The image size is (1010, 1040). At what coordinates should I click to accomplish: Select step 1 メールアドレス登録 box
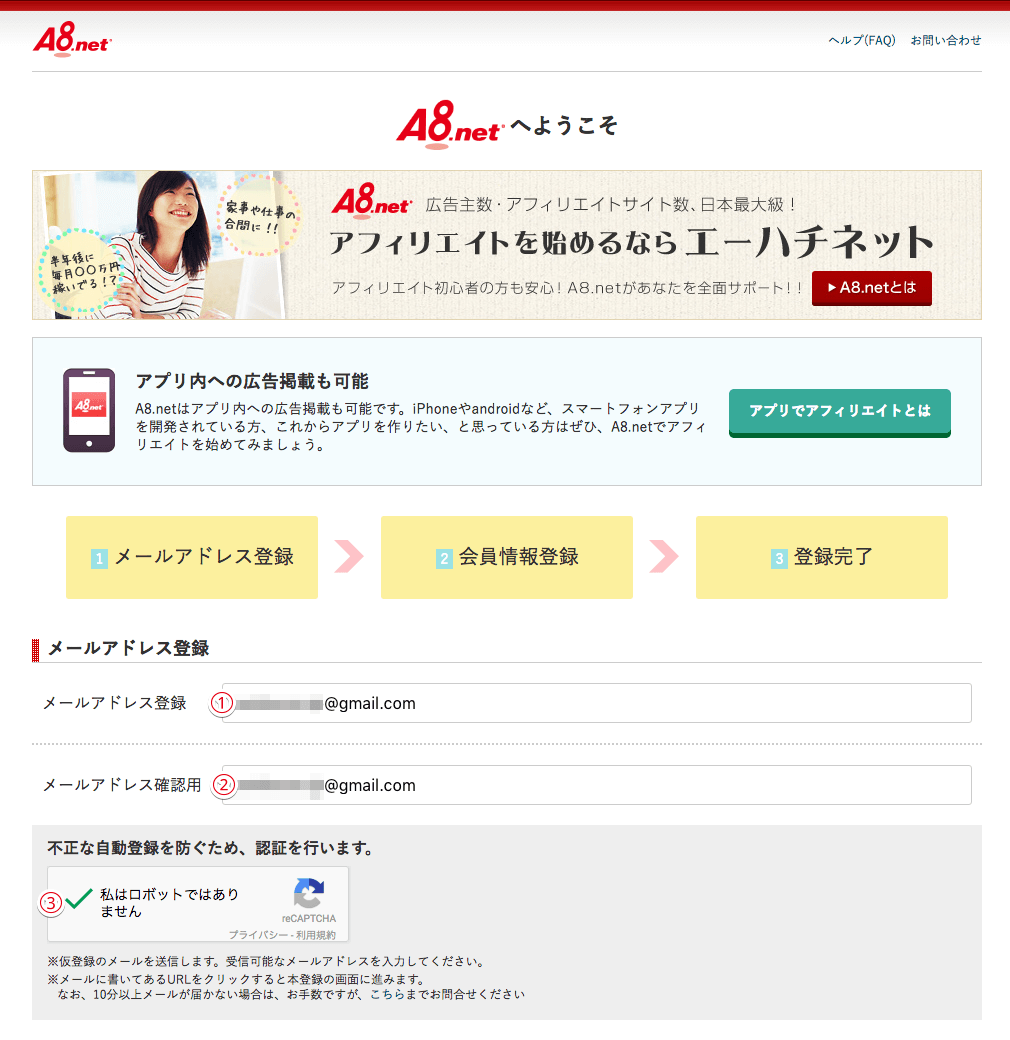click(192, 557)
